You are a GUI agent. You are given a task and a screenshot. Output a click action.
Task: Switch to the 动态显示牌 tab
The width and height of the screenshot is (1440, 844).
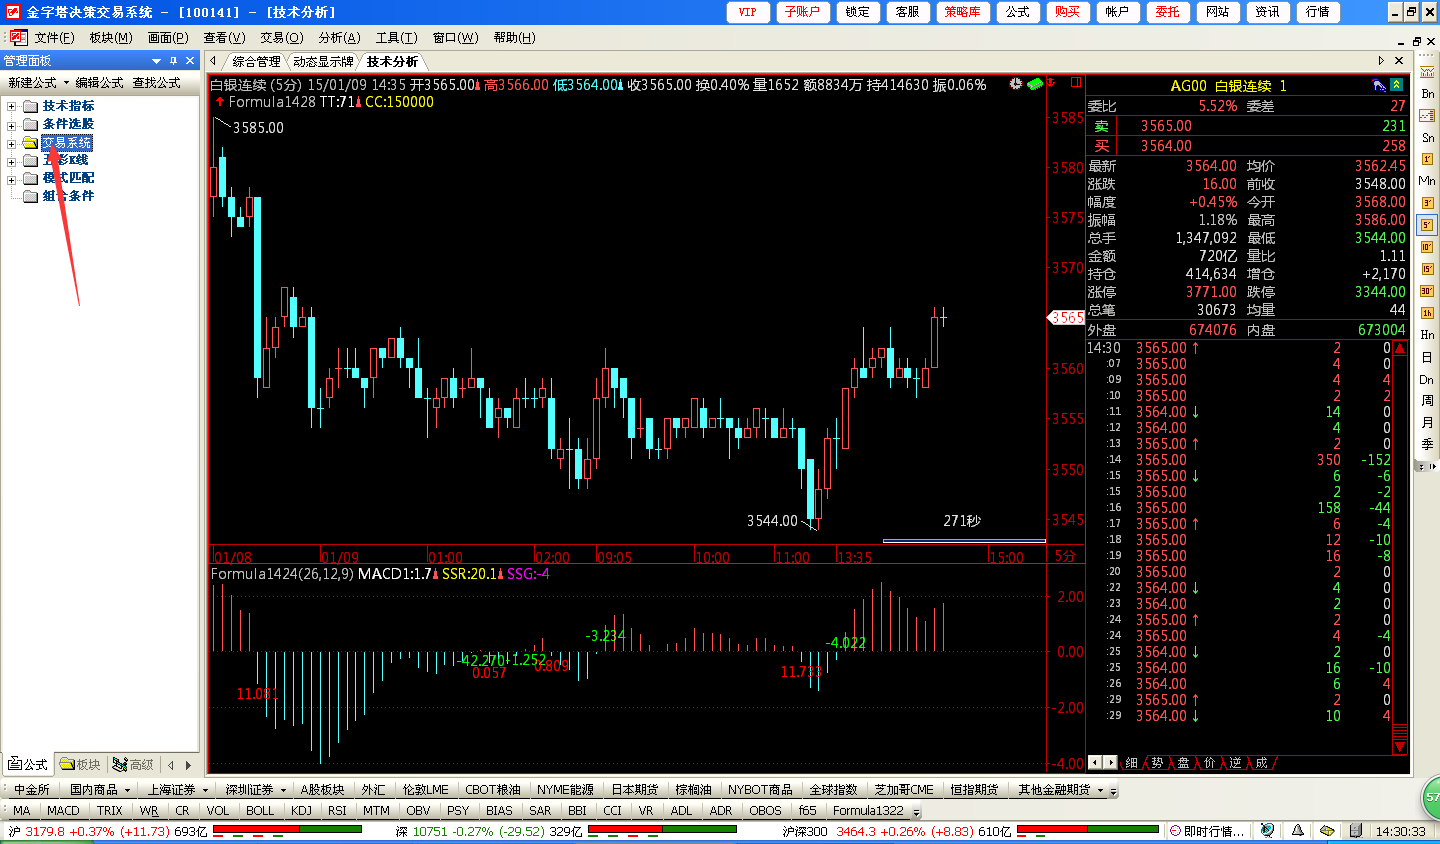click(323, 62)
